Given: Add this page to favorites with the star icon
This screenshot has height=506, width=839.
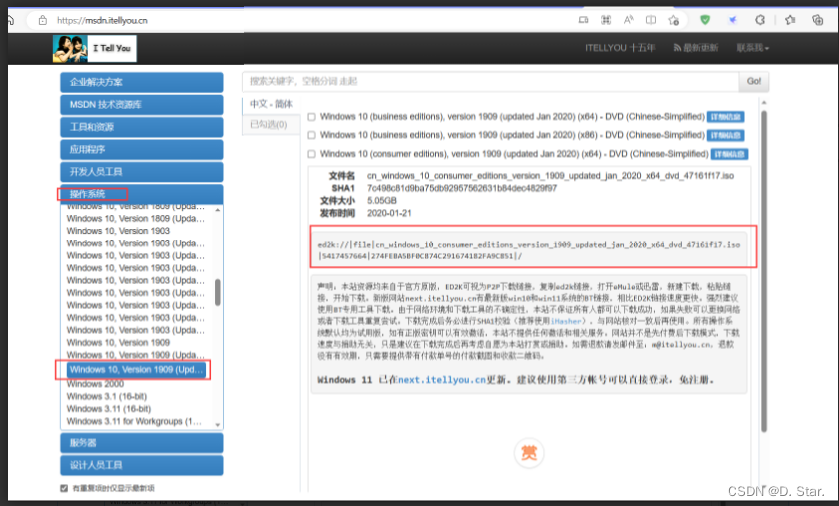Looking at the screenshot, I should 673,20.
